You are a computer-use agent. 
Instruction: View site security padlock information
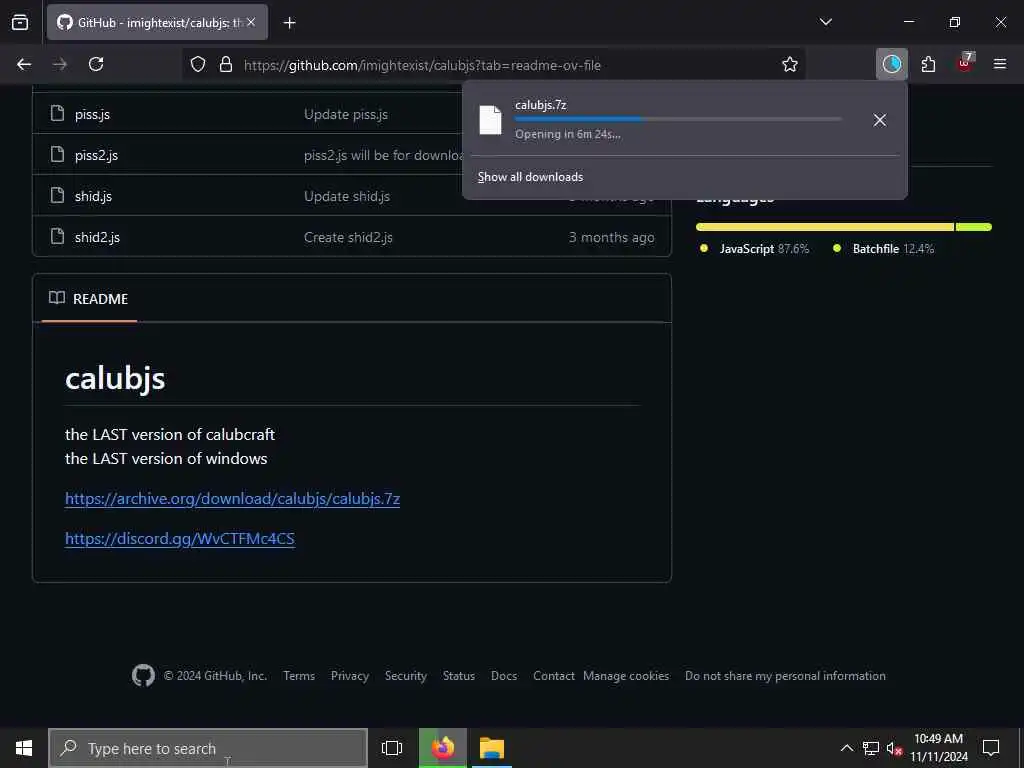coord(226,64)
